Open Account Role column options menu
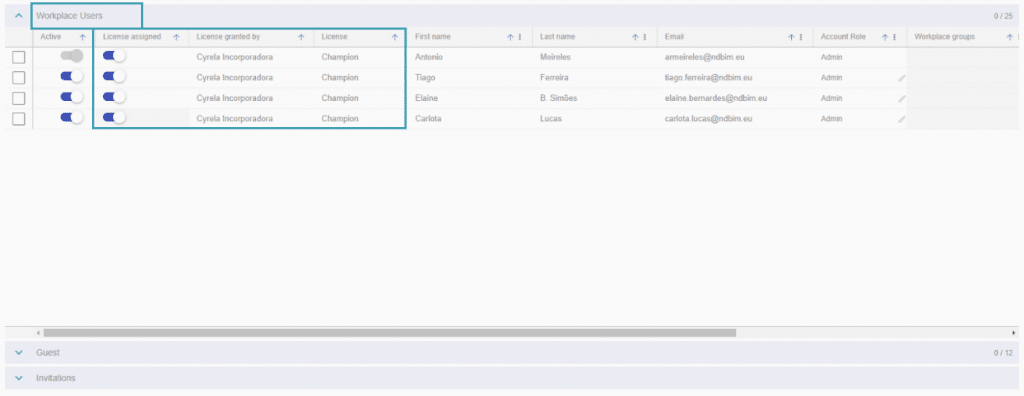The width and height of the screenshot is (1024, 396). pos(894,37)
